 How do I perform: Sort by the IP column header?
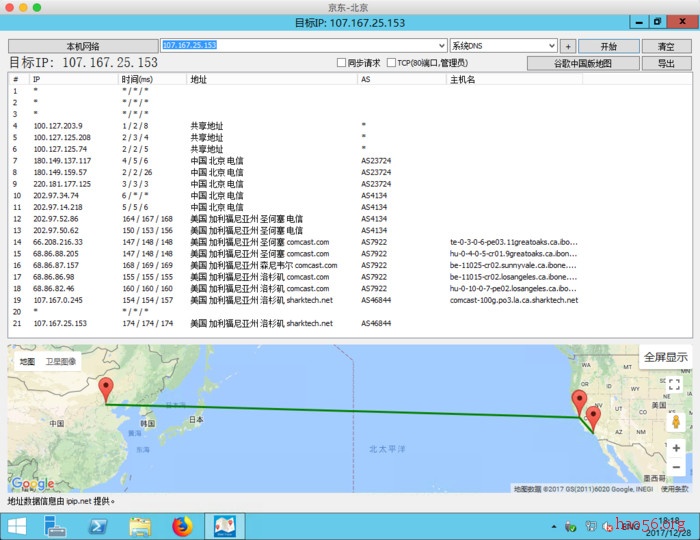(x=73, y=79)
